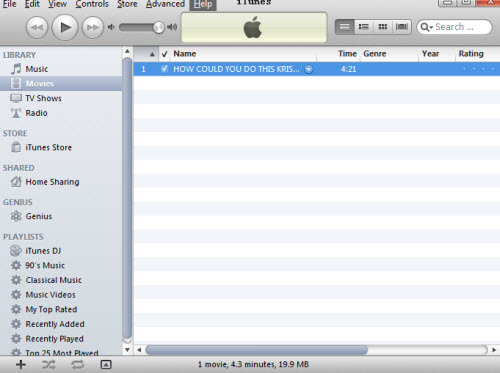Select Music in the Library sidebar

[61, 69]
